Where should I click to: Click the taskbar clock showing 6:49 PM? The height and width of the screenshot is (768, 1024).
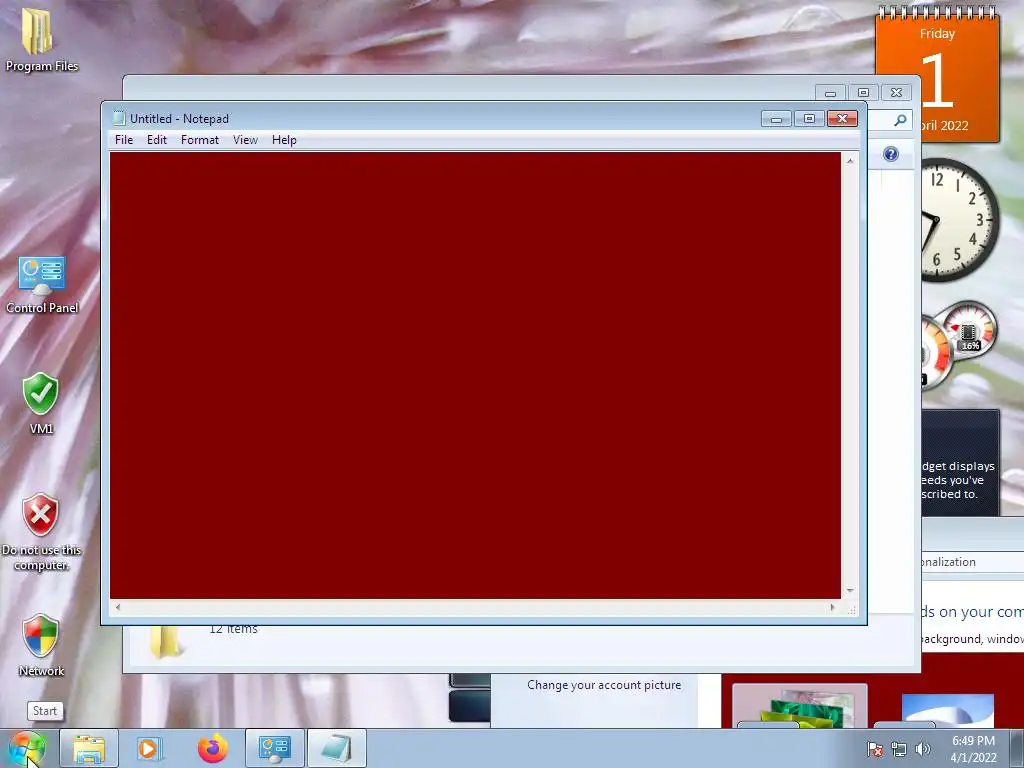coord(973,749)
